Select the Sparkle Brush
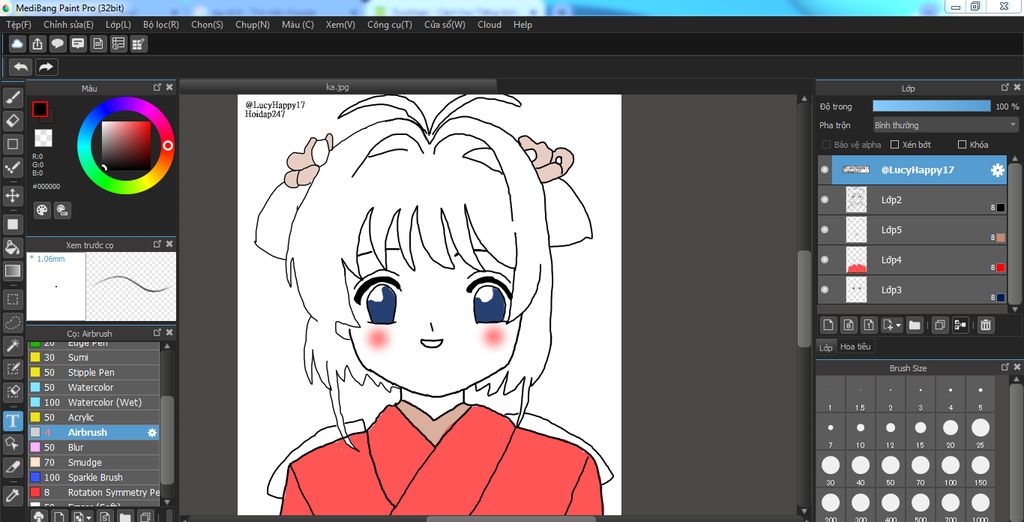The image size is (1024, 522). [x=93, y=478]
